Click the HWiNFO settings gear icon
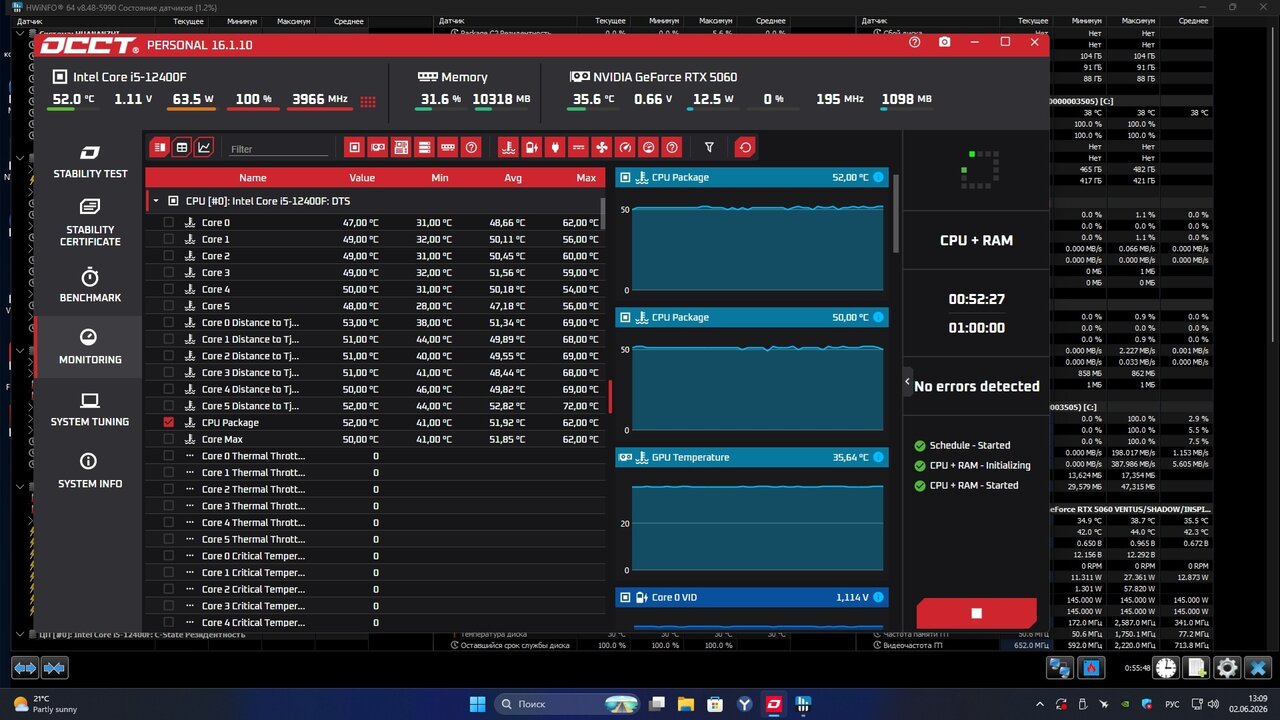The image size is (1280, 720). pyautogui.click(x=1227, y=667)
